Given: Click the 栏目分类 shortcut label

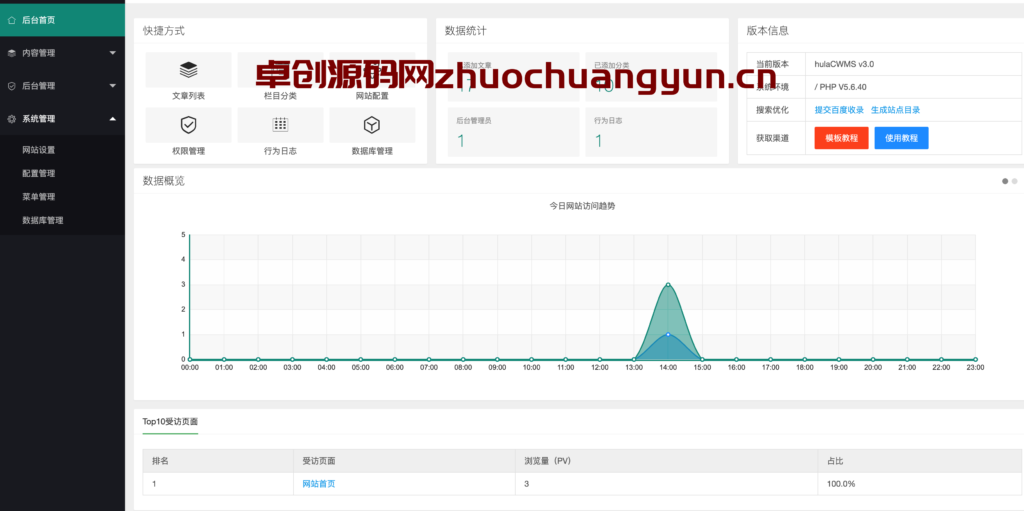Looking at the screenshot, I should pyautogui.click(x=280, y=95).
